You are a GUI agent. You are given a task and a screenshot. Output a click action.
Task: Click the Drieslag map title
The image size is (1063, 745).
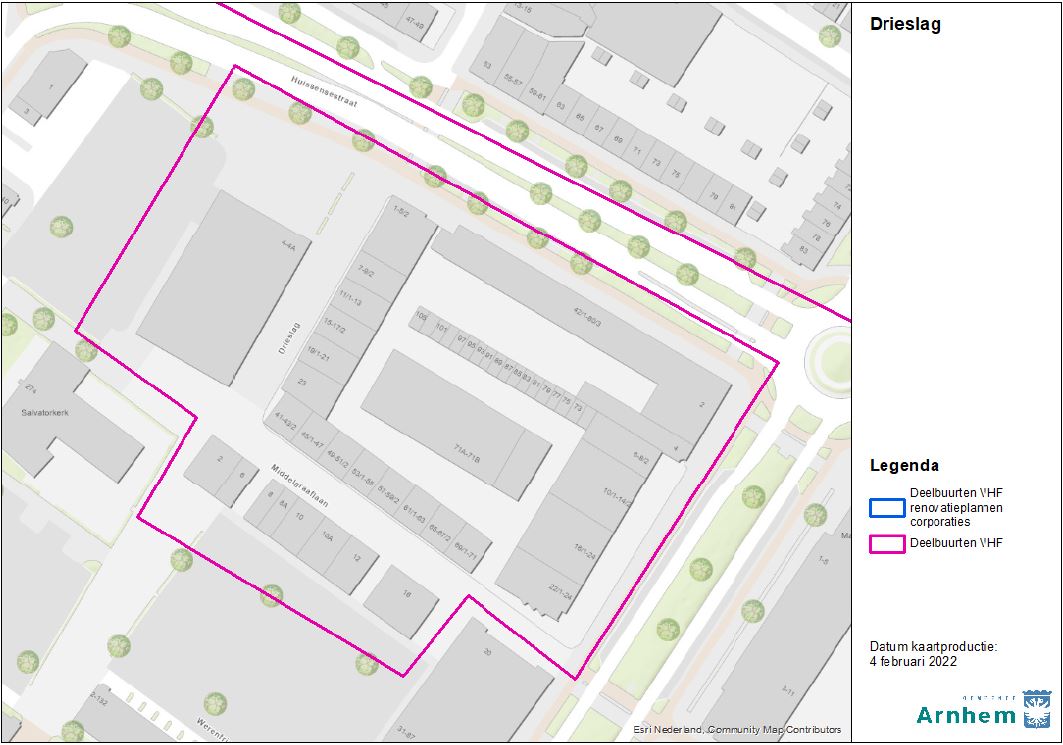click(905, 25)
